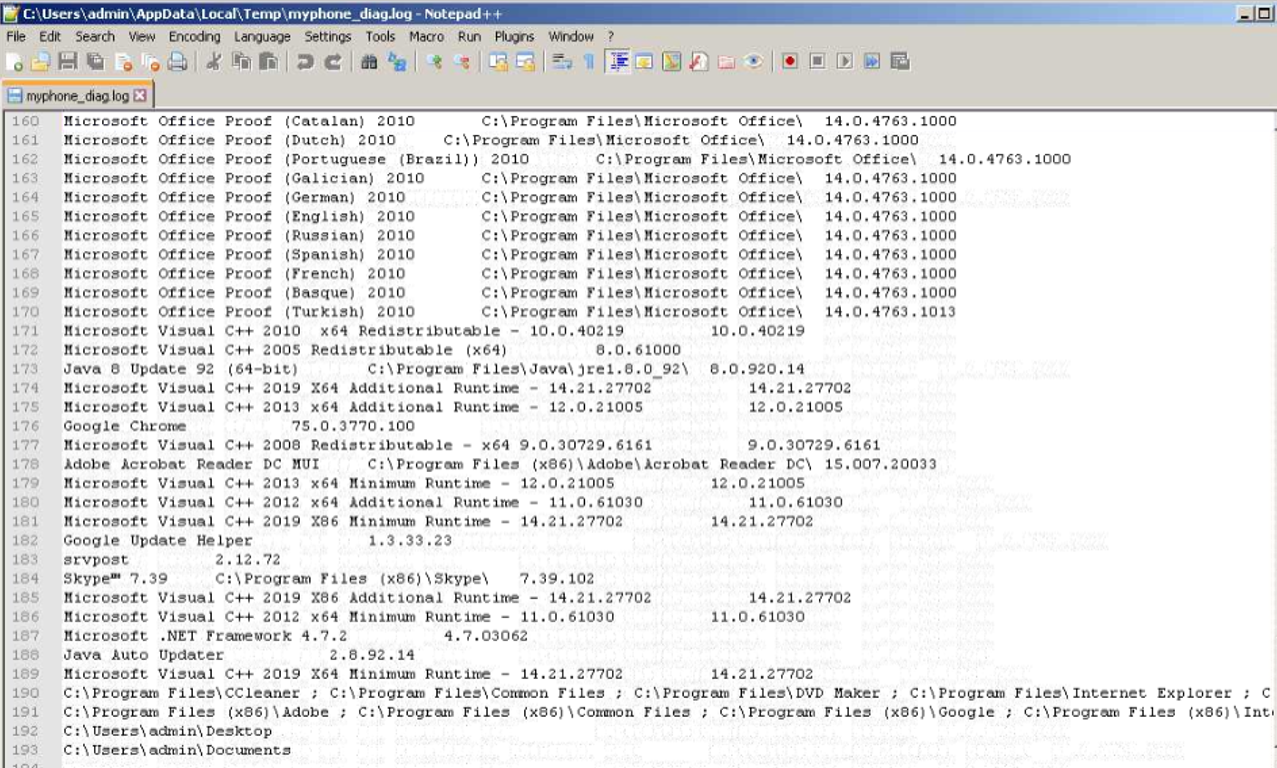Create a new document with New icon
Screen dimensions: 1277x768
point(14,62)
